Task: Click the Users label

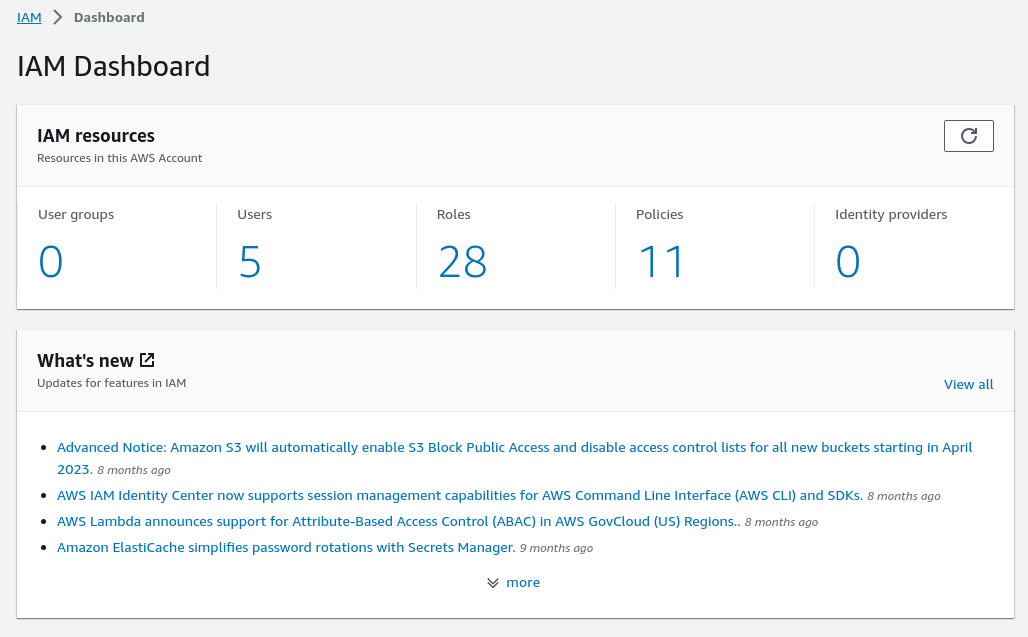Action: (254, 214)
